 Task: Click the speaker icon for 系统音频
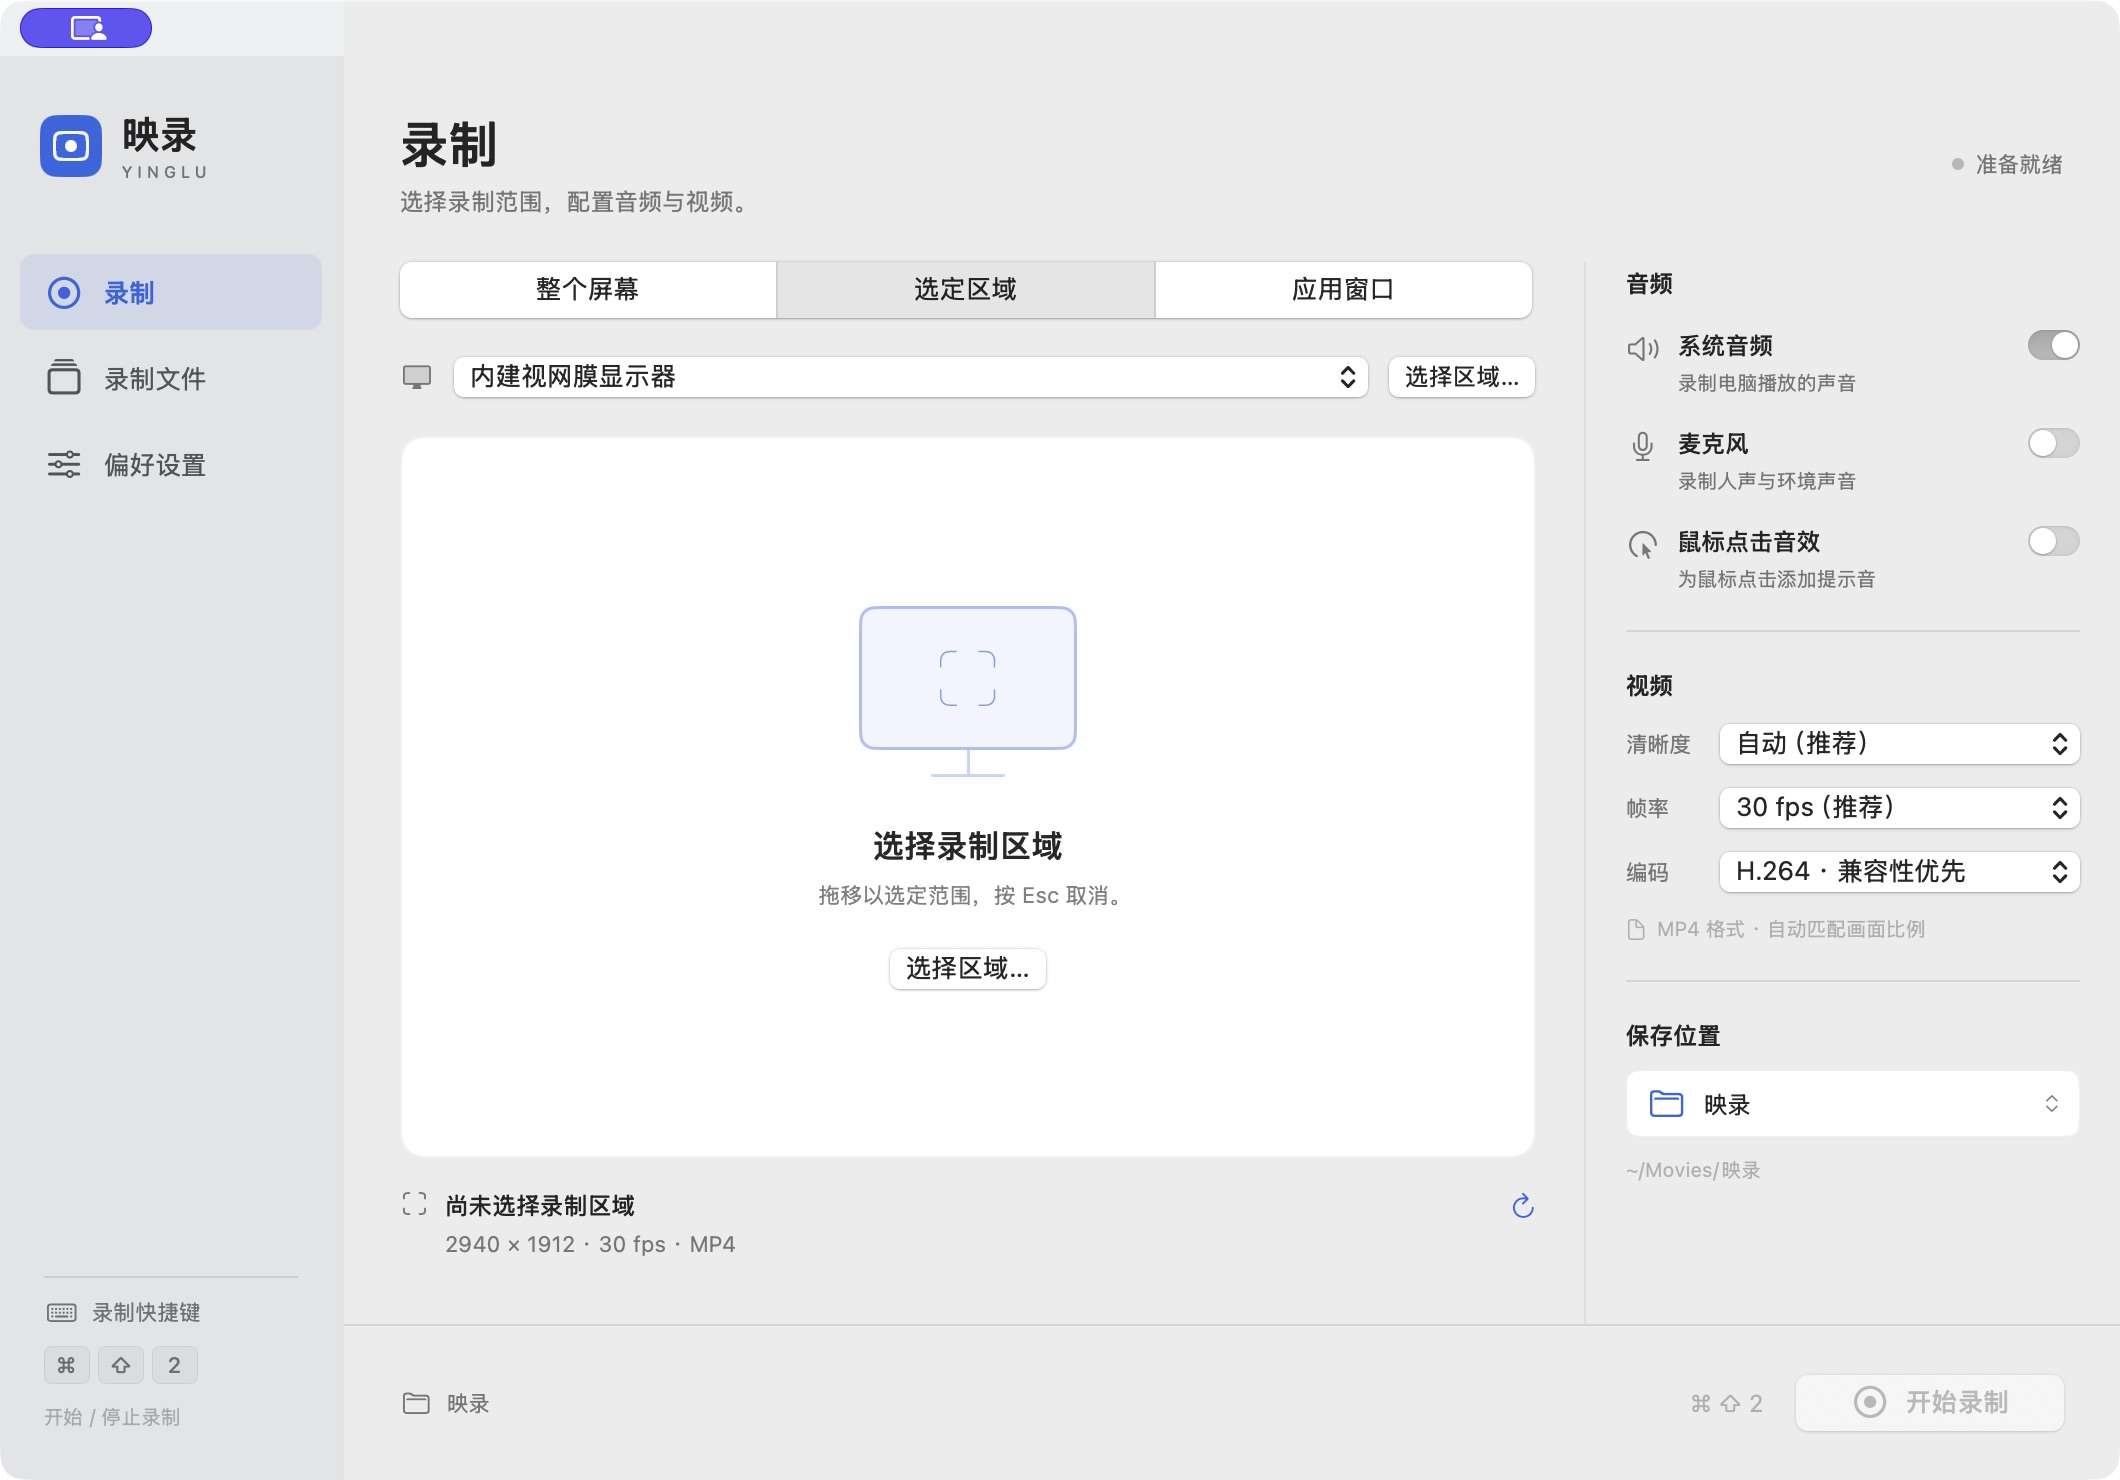(1643, 348)
